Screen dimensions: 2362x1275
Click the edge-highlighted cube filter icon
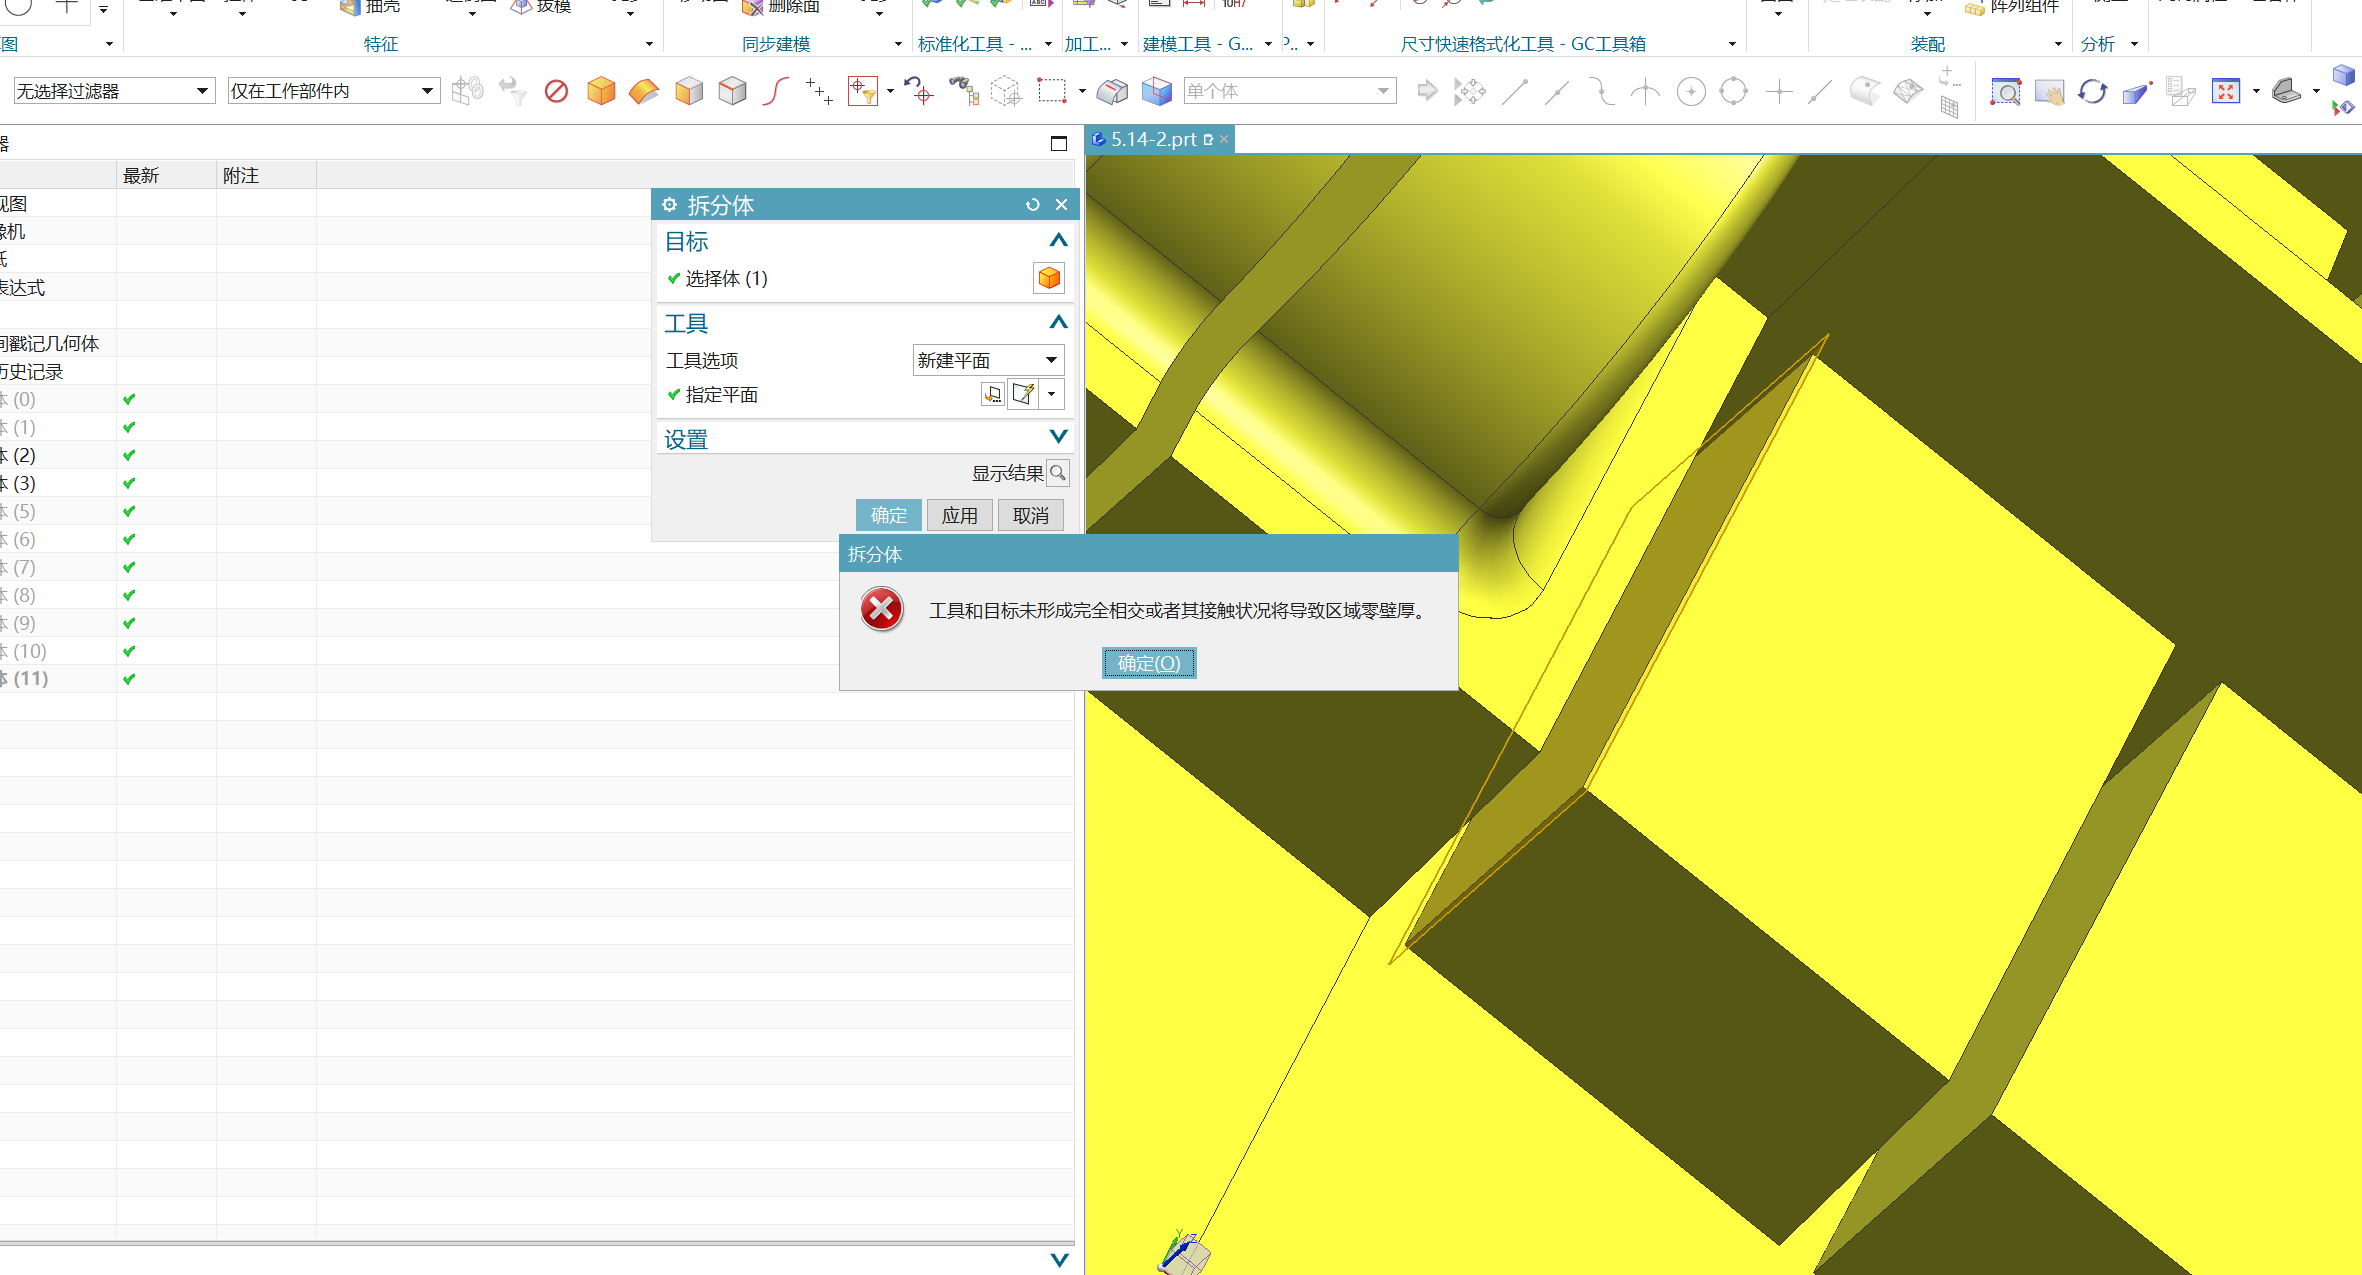tap(732, 91)
